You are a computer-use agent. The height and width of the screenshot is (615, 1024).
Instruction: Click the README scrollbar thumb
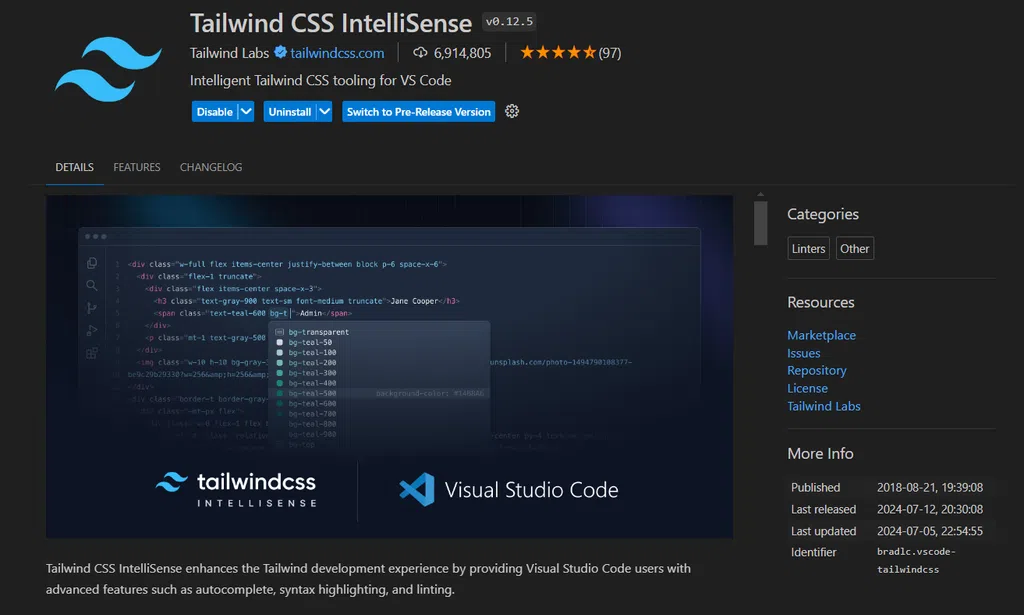click(x=760, y=223)
